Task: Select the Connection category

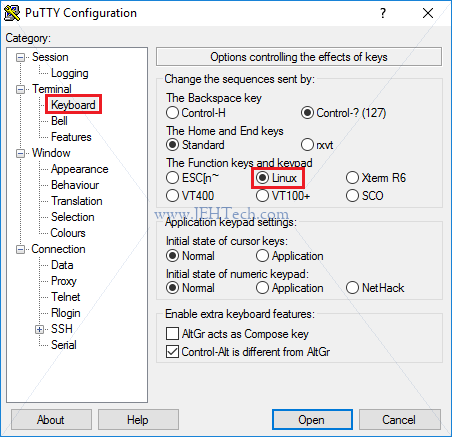Action: [58, 249]
